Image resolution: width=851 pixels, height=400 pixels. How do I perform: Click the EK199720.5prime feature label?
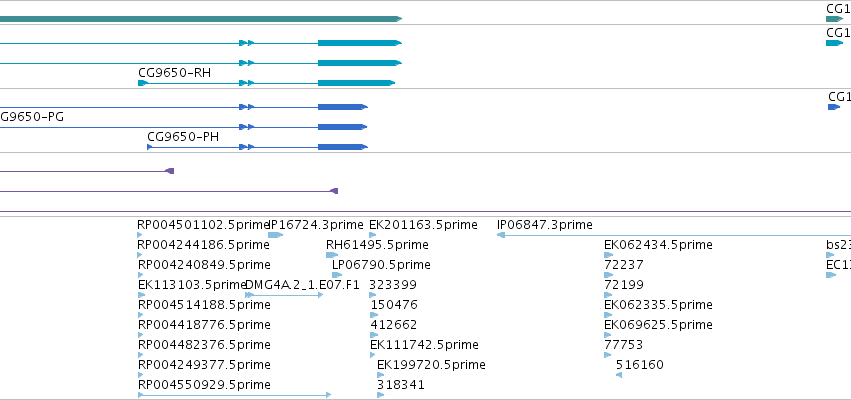[431, 365]
